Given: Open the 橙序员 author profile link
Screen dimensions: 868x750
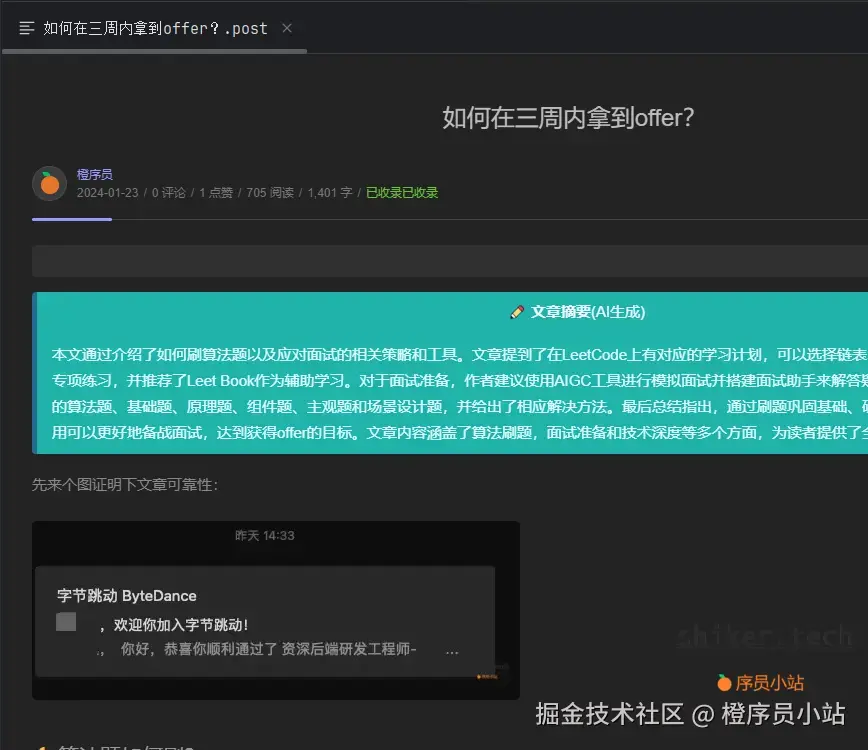Looking at the screenshot, I should tap(95, 173).
